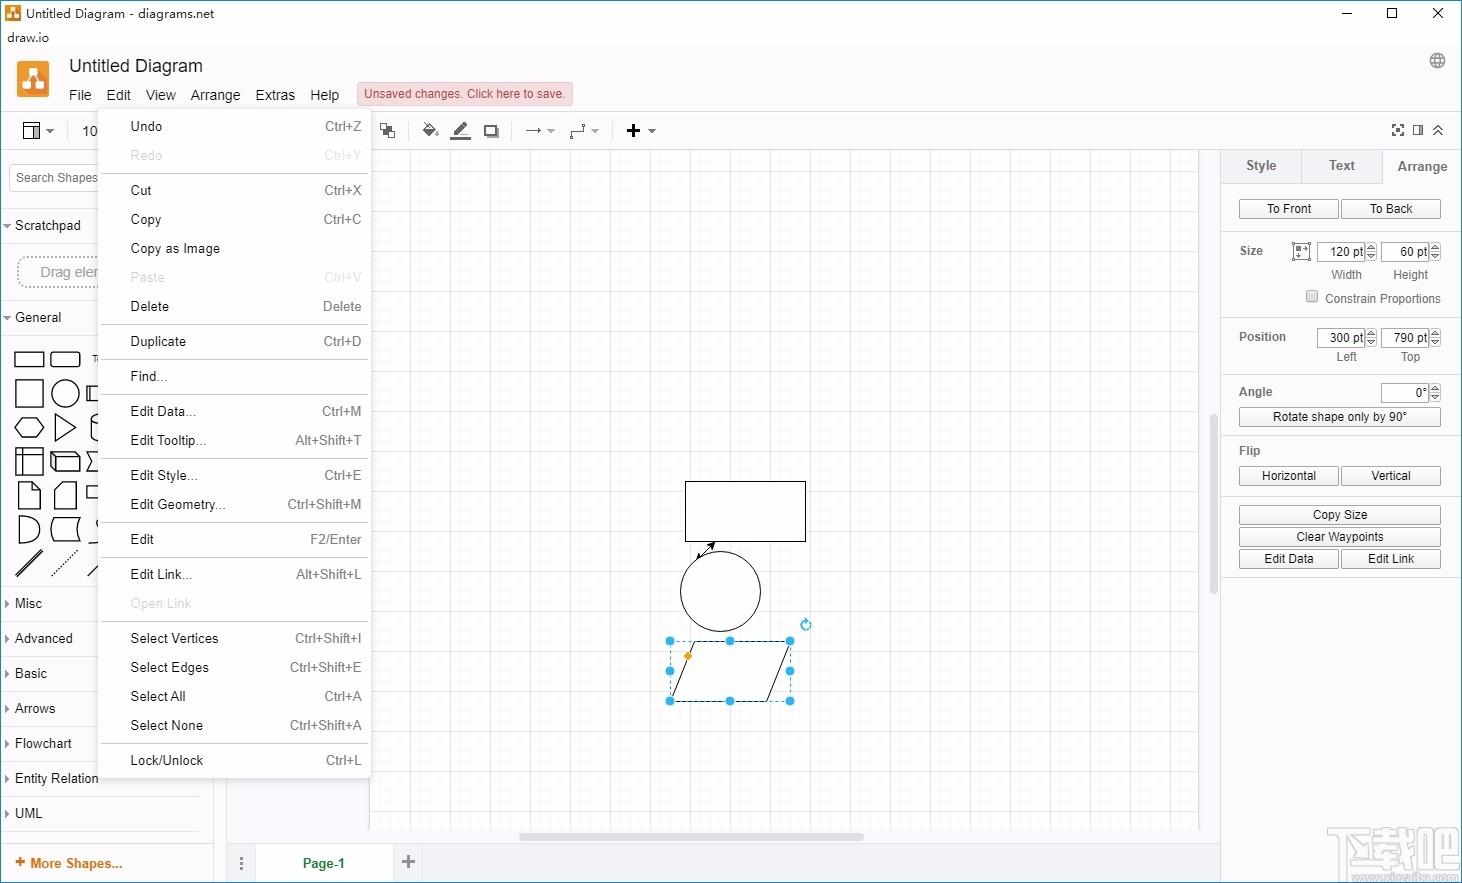Expand the Basic shapes section
This screenshot has height=883, width=1462.
pyautogui.click(x=31, y=674)
